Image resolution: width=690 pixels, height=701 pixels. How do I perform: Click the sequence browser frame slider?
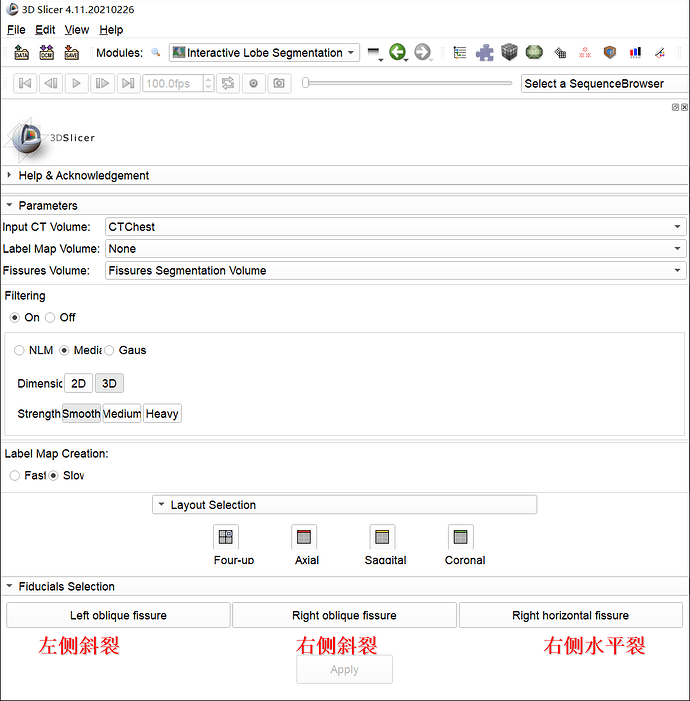305,83
